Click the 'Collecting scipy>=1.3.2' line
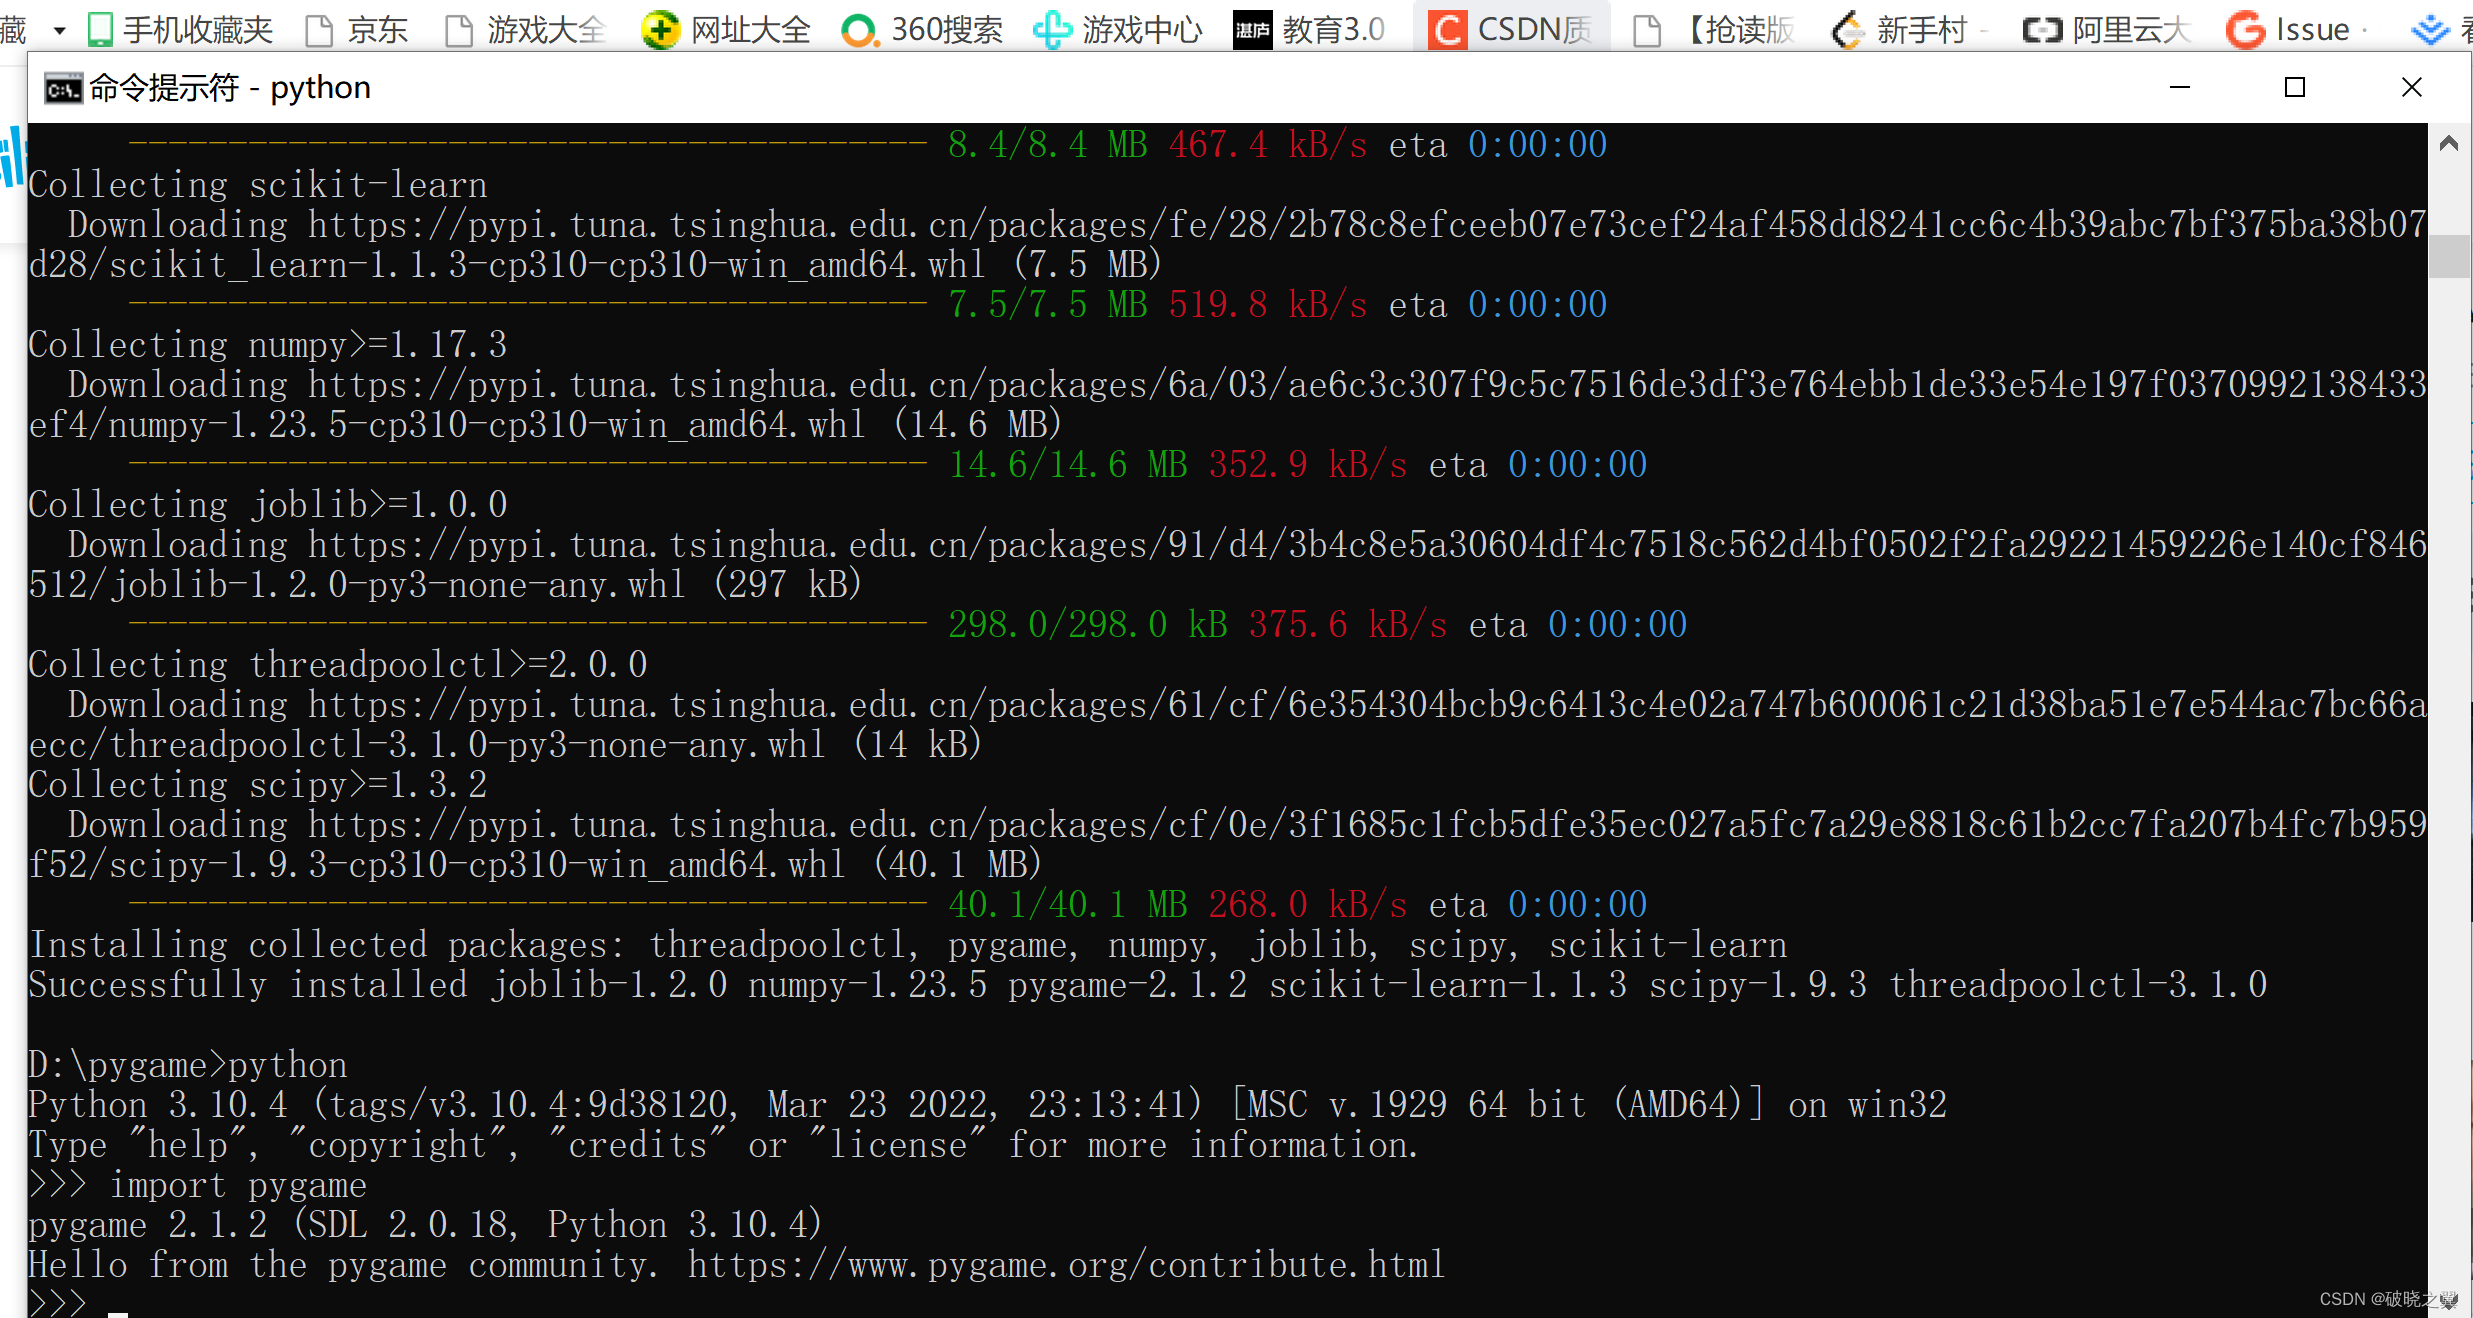The width and height of the screenshot is (2473, 1318). (x=258, y=785)
